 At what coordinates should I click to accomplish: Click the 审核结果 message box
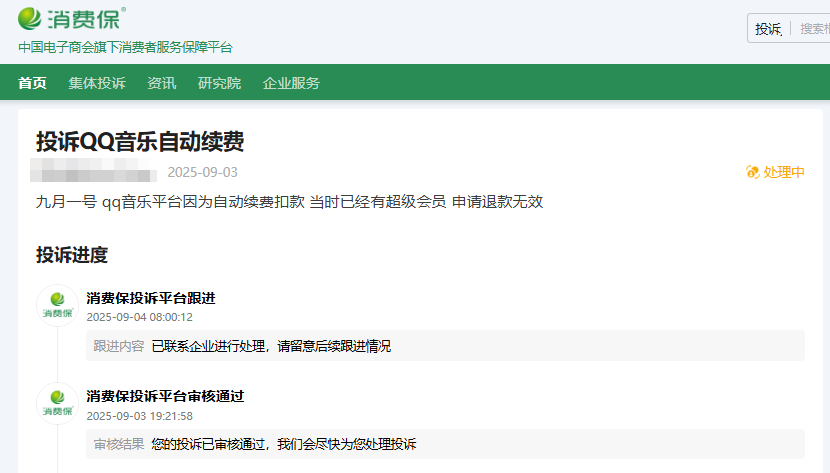pos(445,444)
